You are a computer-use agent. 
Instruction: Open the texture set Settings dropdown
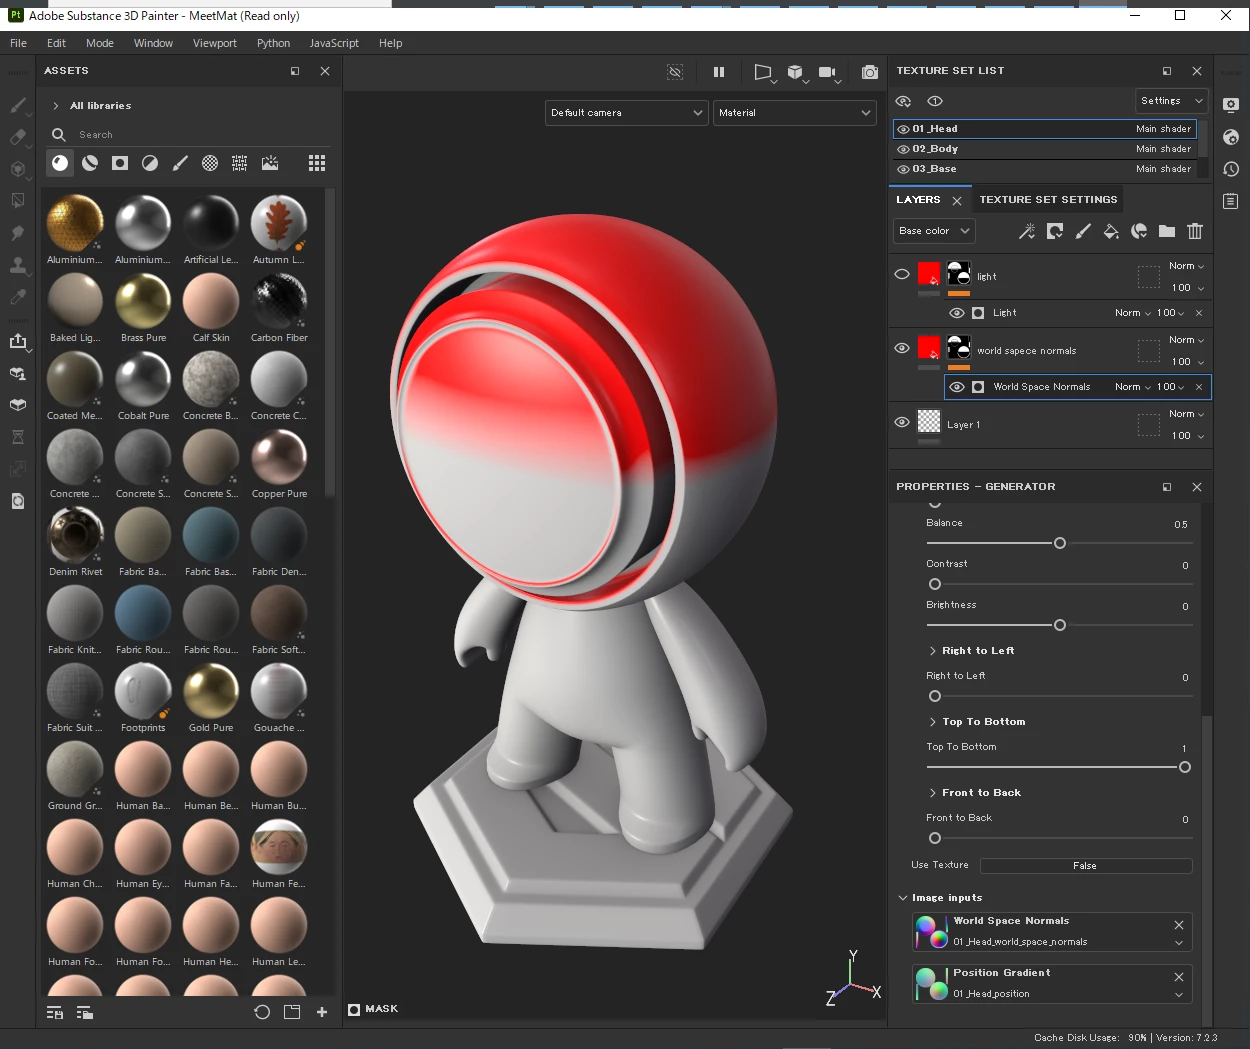click(x=1171, y=101)
